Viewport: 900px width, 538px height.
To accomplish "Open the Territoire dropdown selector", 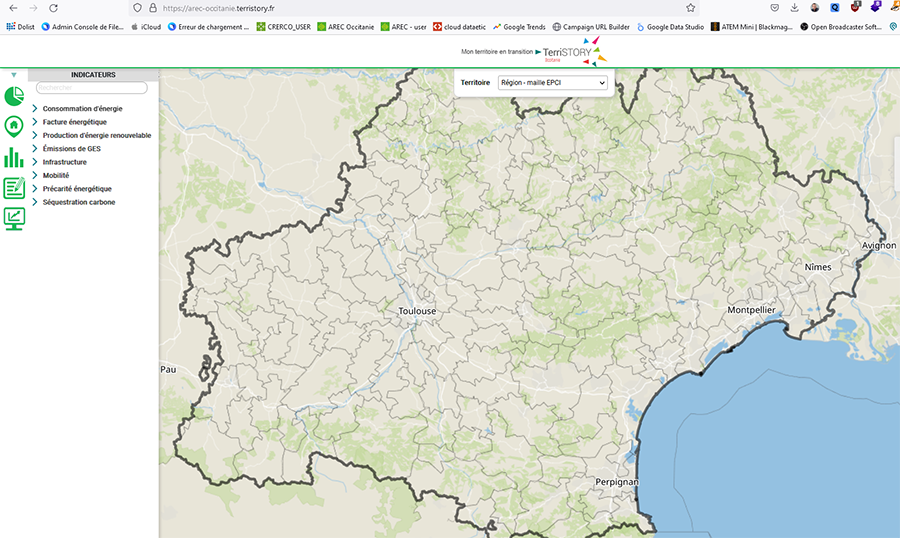I will pos(552,83).
